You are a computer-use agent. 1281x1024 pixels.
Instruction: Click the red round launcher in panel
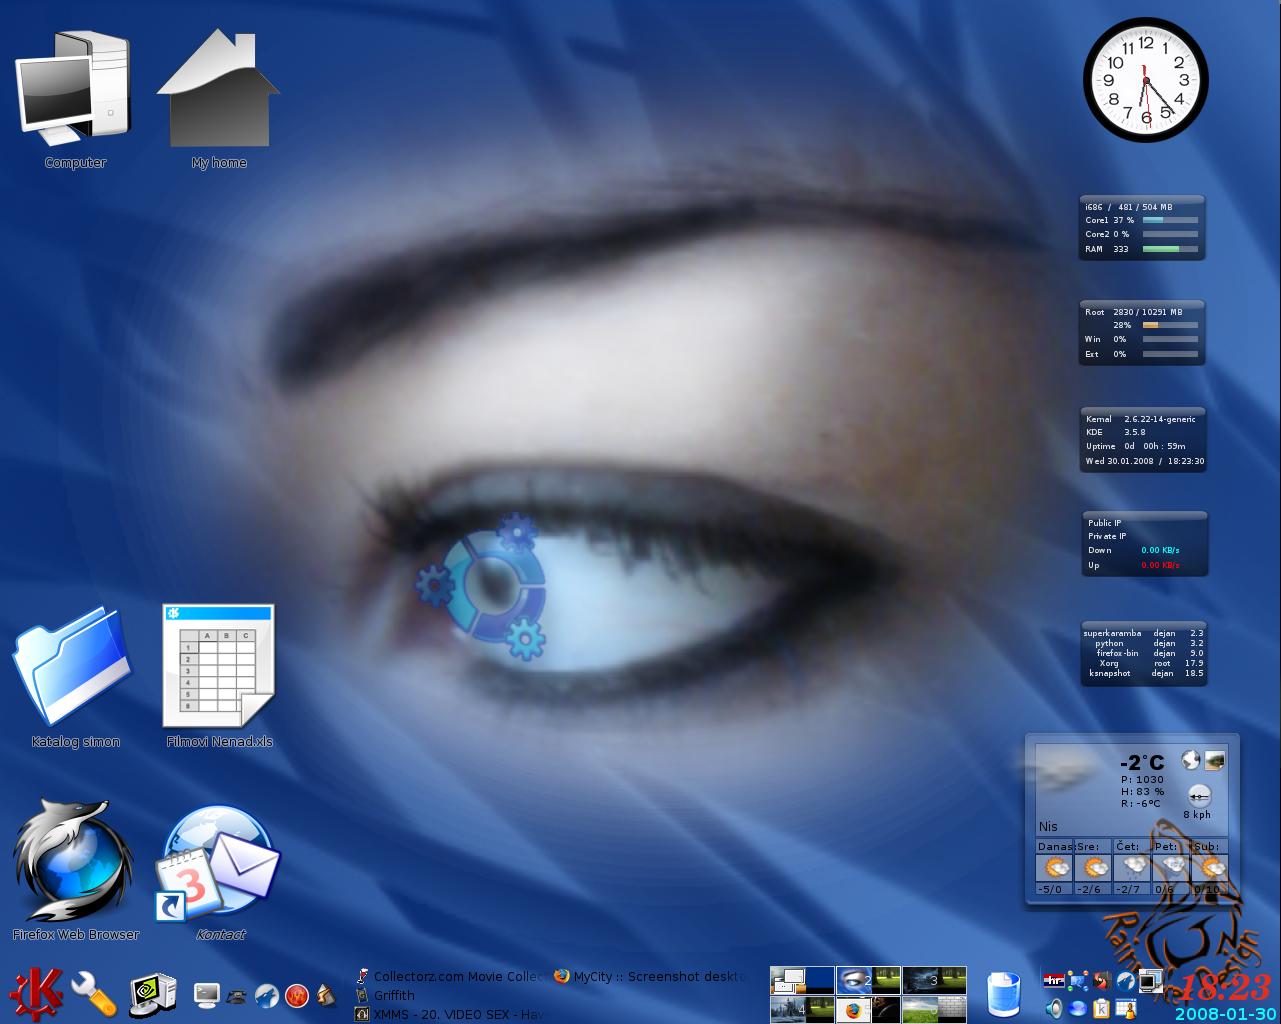(296, 995)
